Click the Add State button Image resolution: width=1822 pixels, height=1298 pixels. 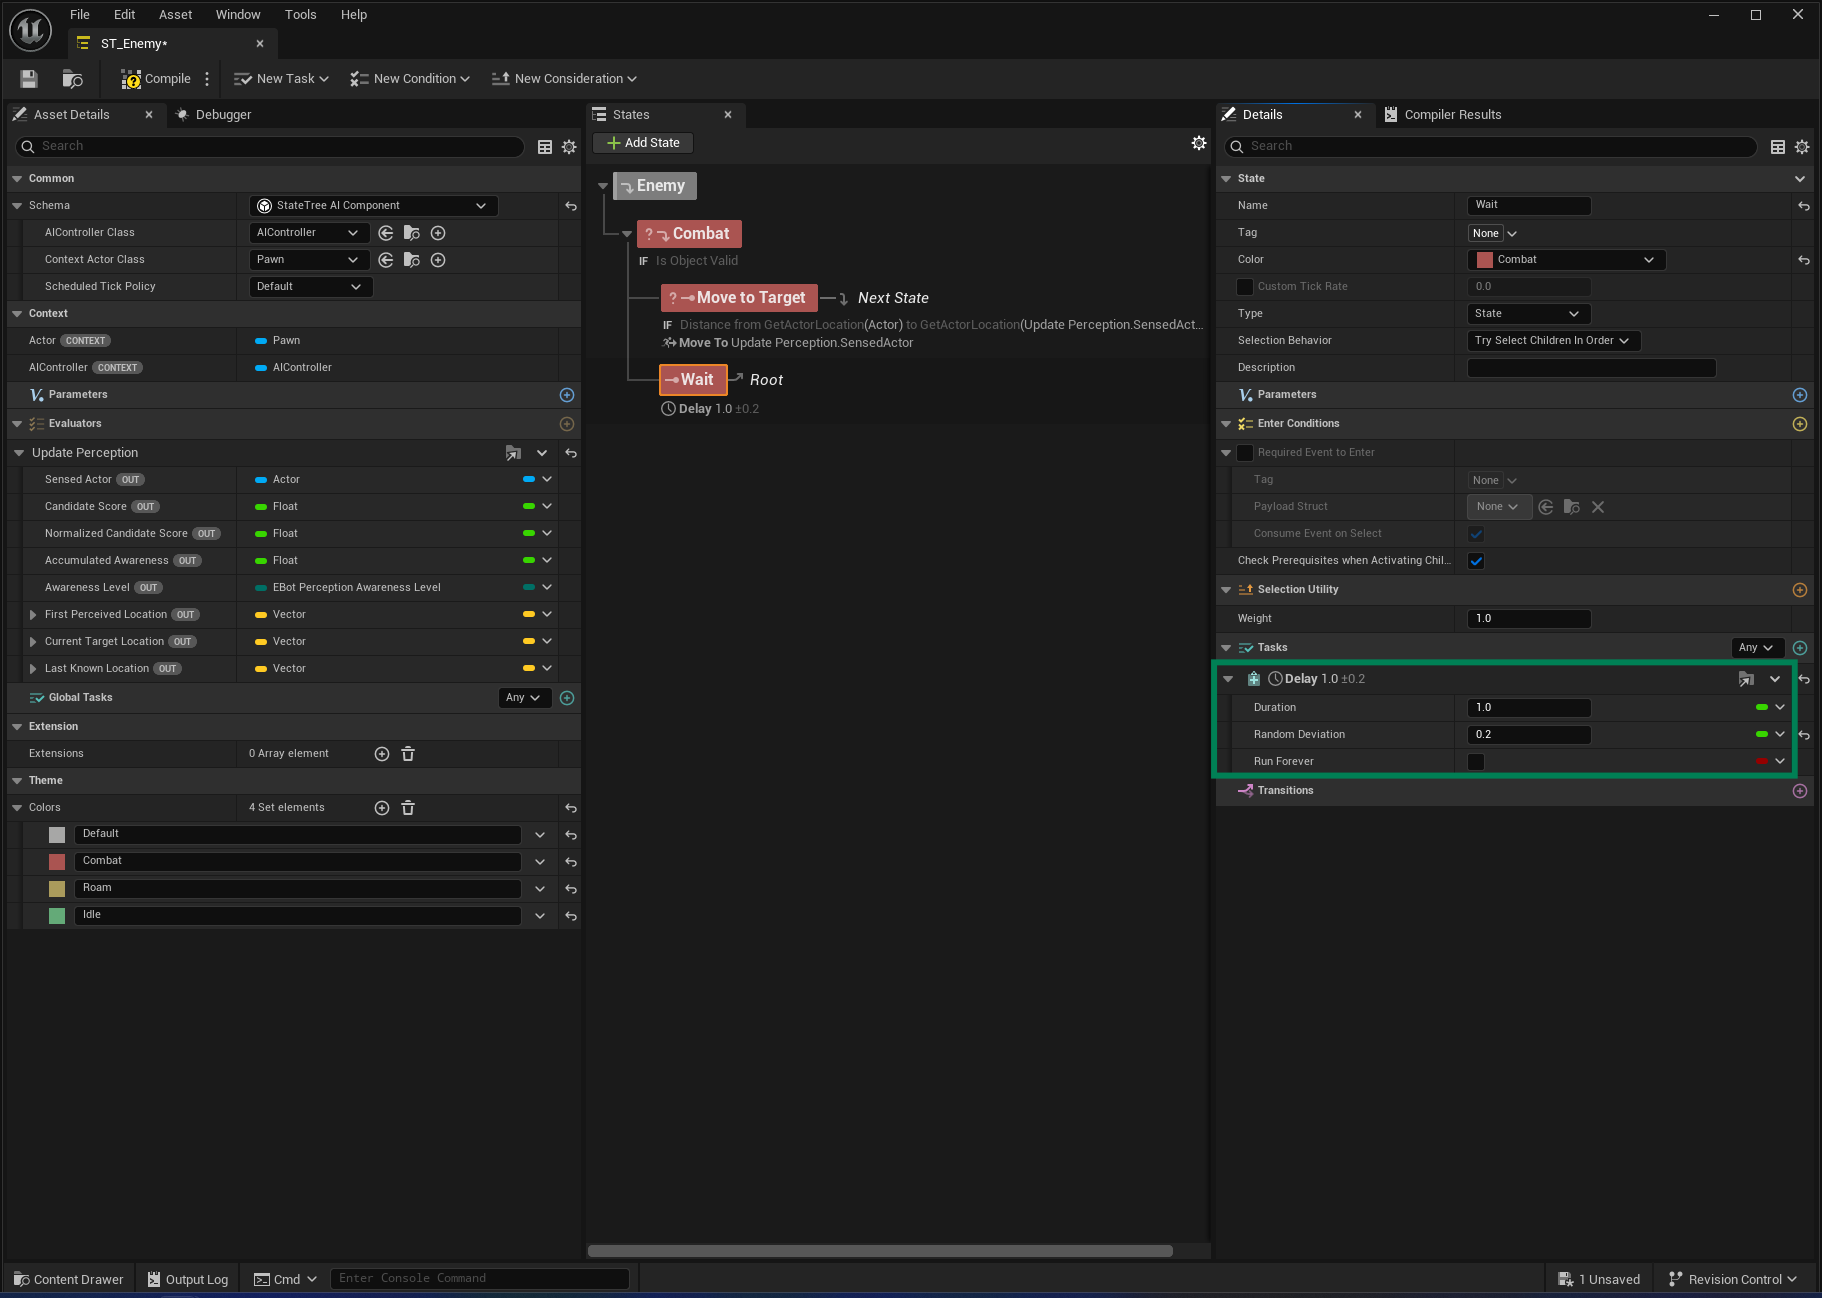[642, 143]
